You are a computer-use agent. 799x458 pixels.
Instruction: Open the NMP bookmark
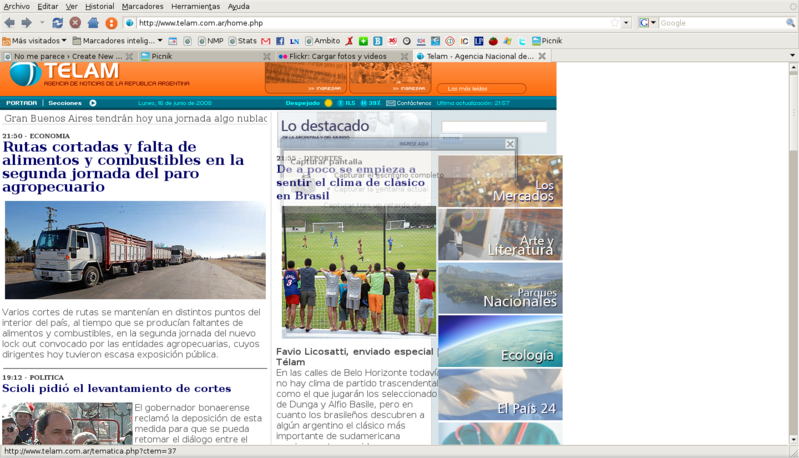tap(210, 41)
